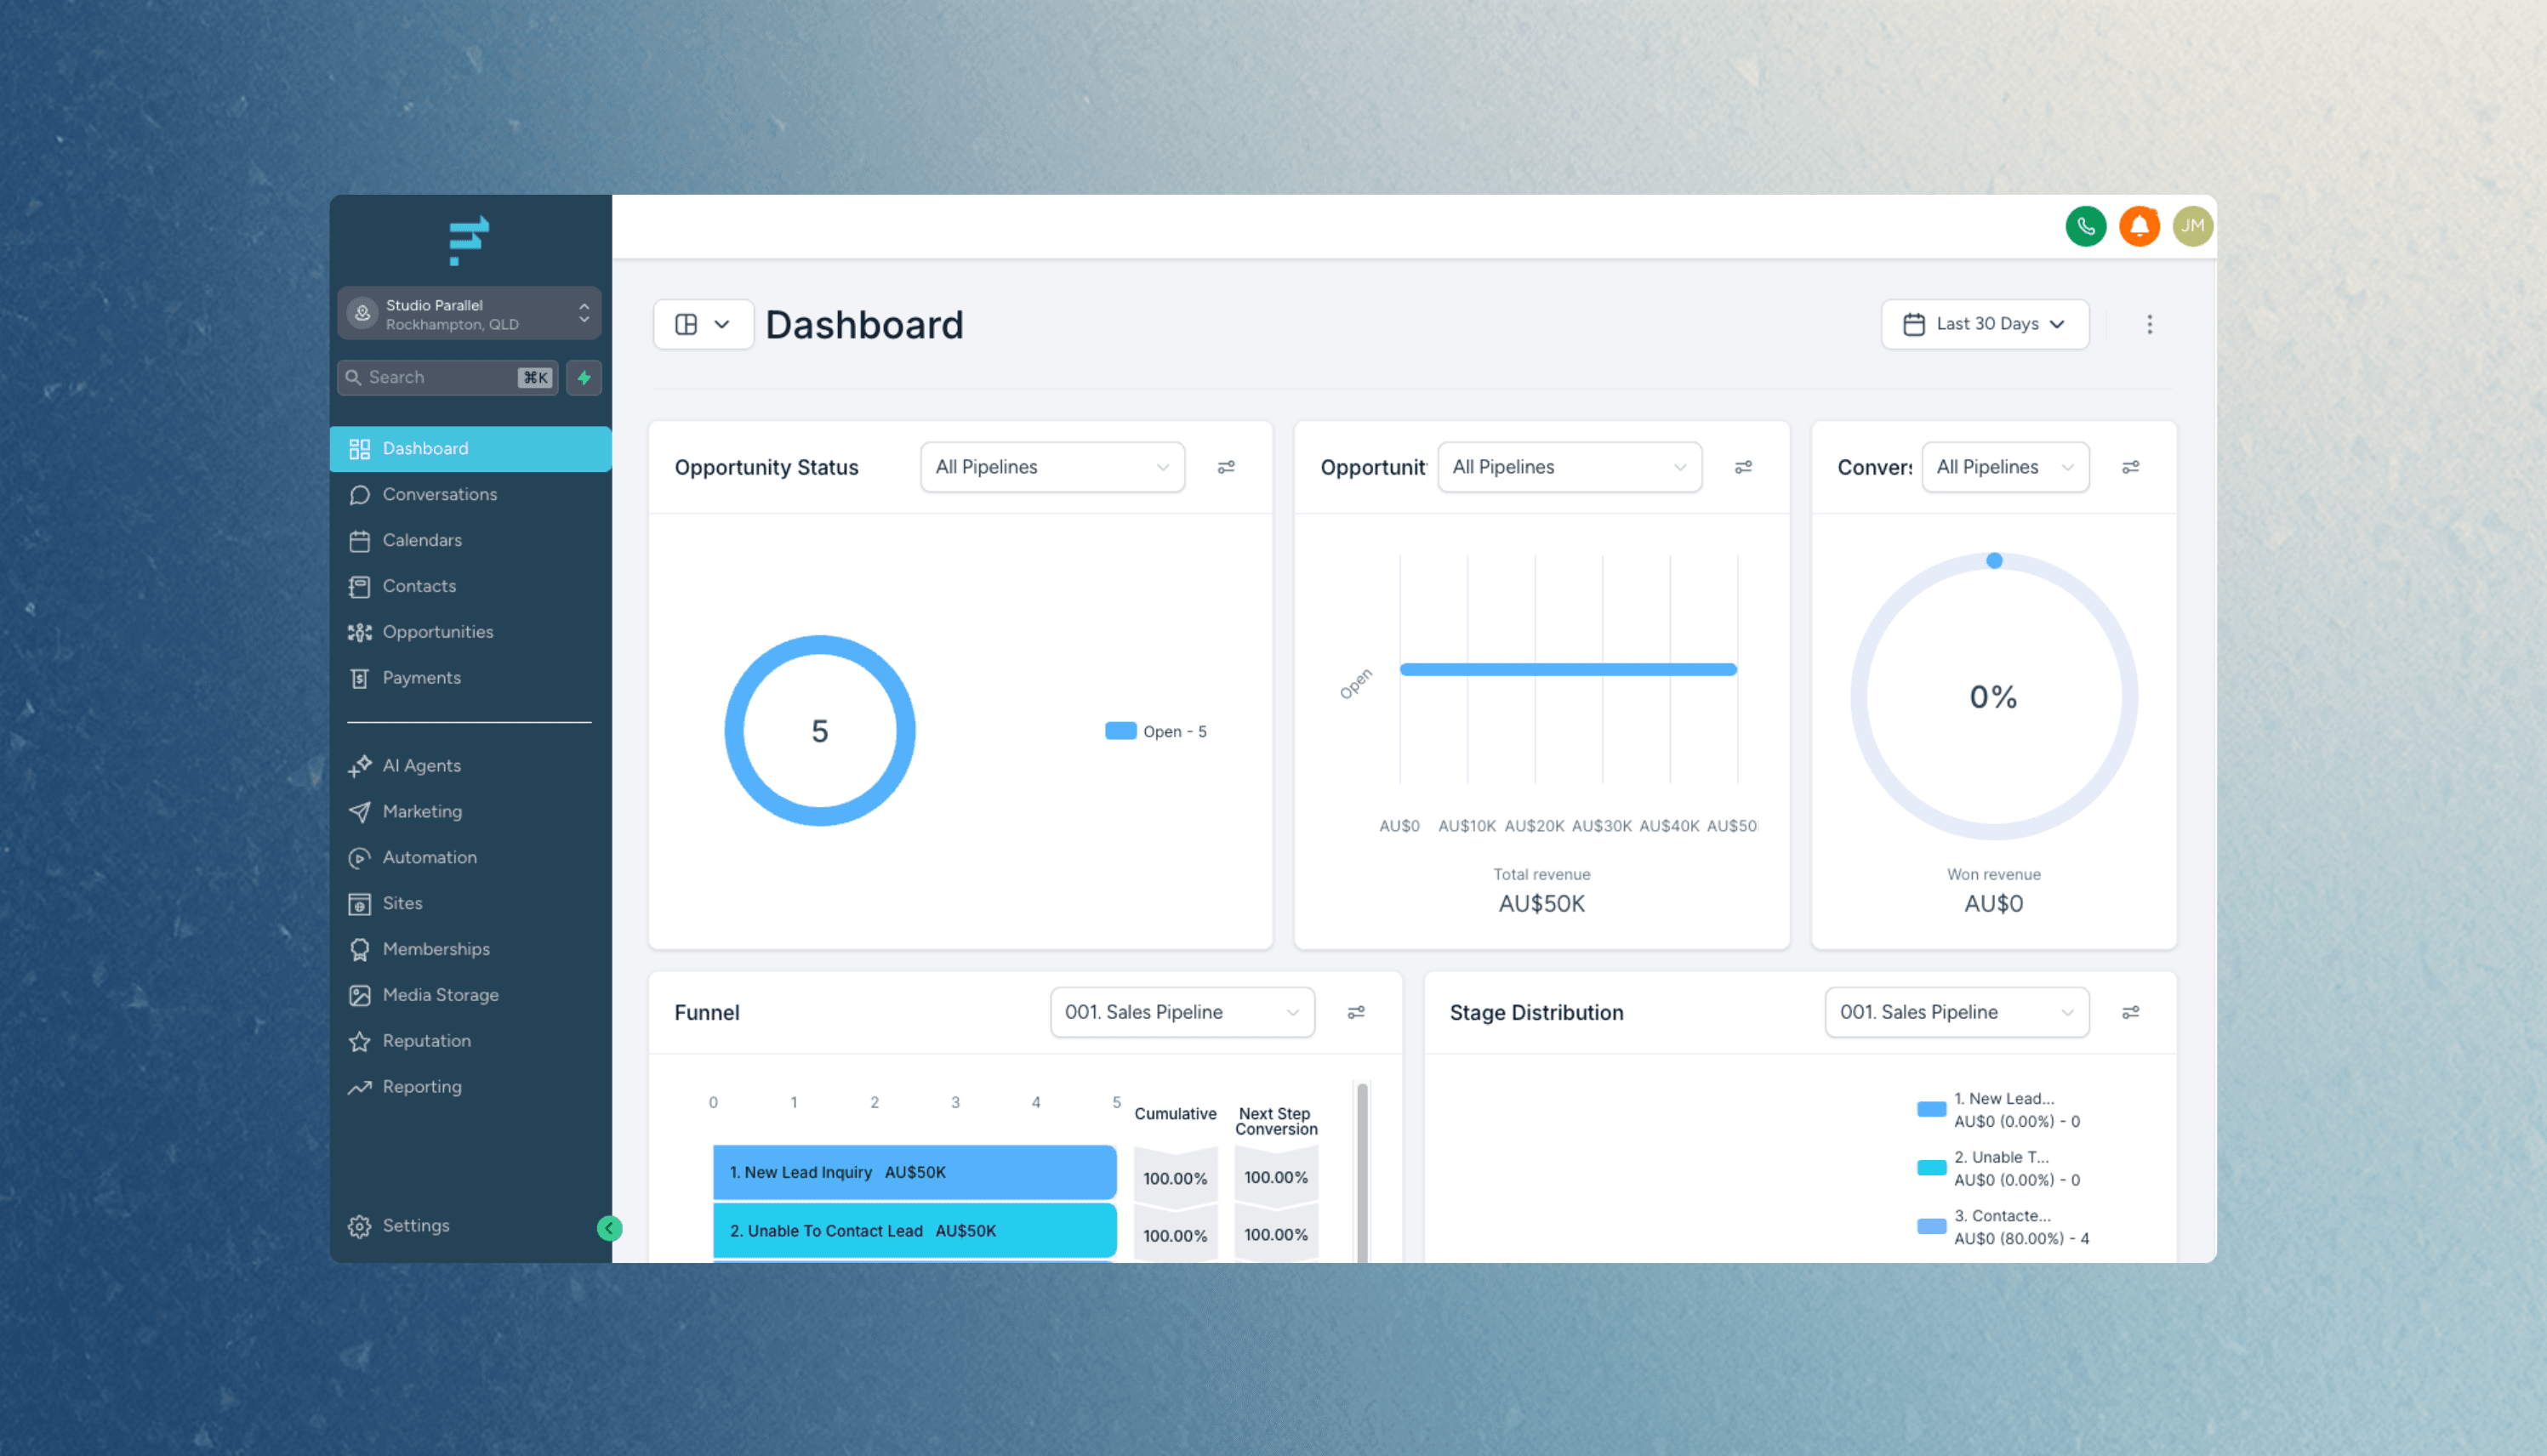This screenshot has height=1456, width=2547.
Task: Open Conversion Rate widget filter settings
Action: 2130,467
